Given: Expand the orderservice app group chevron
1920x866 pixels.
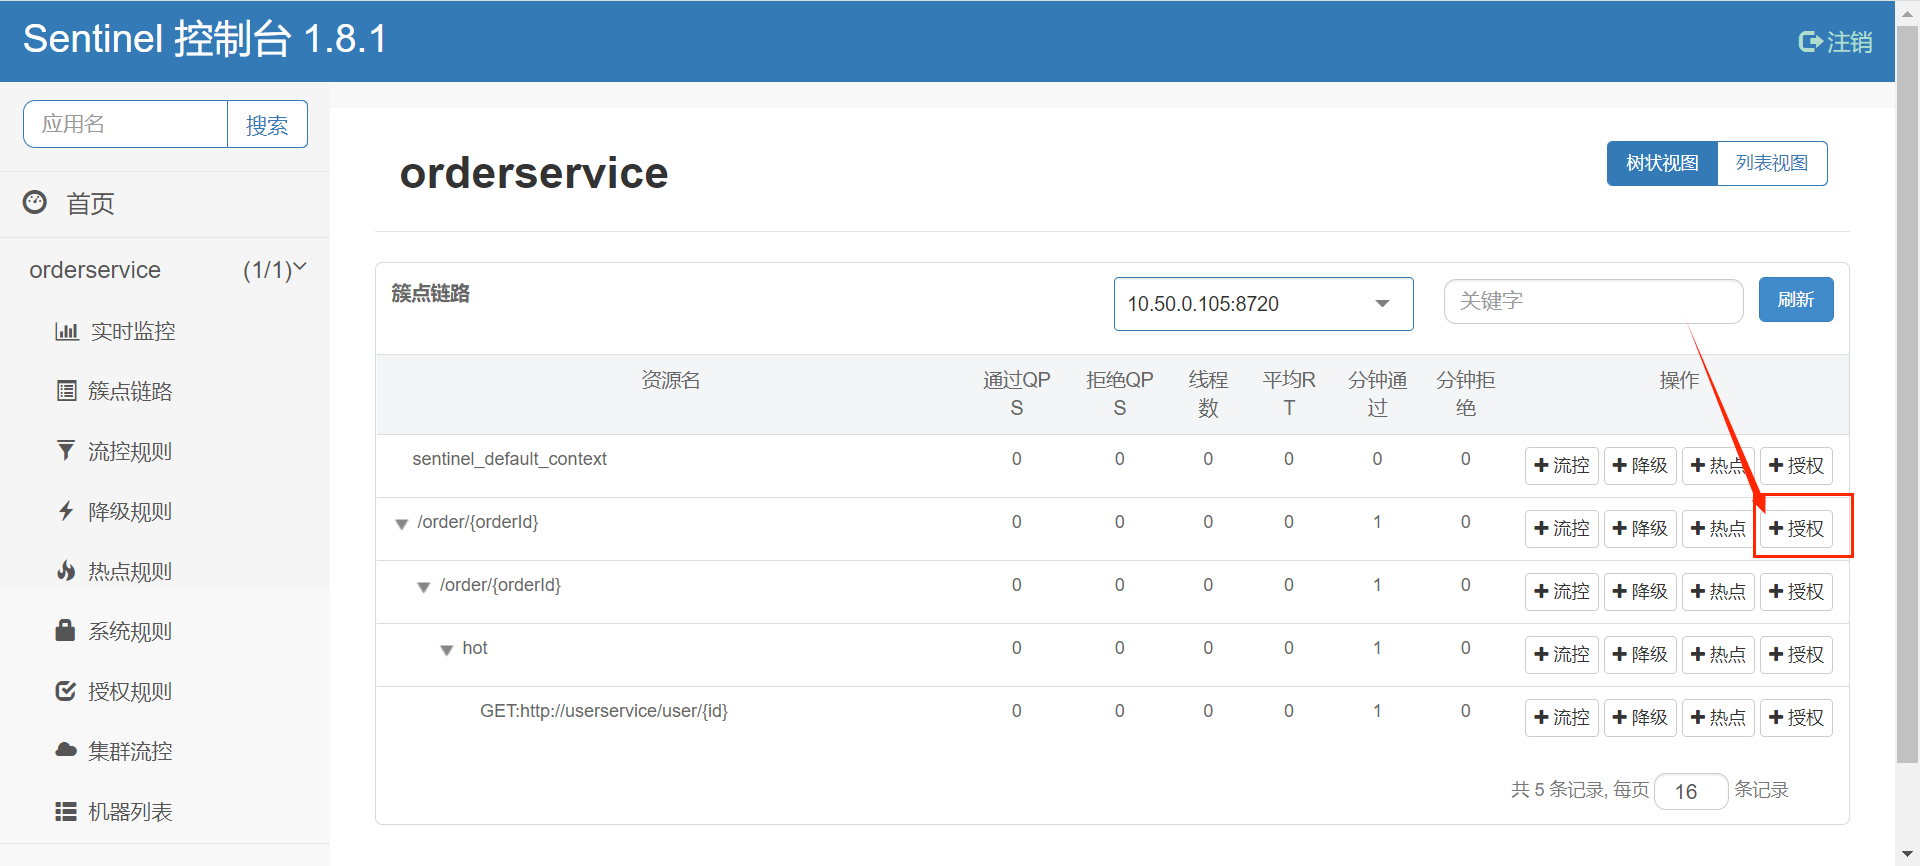Looking at the screenshot, I should pos(299,268).
